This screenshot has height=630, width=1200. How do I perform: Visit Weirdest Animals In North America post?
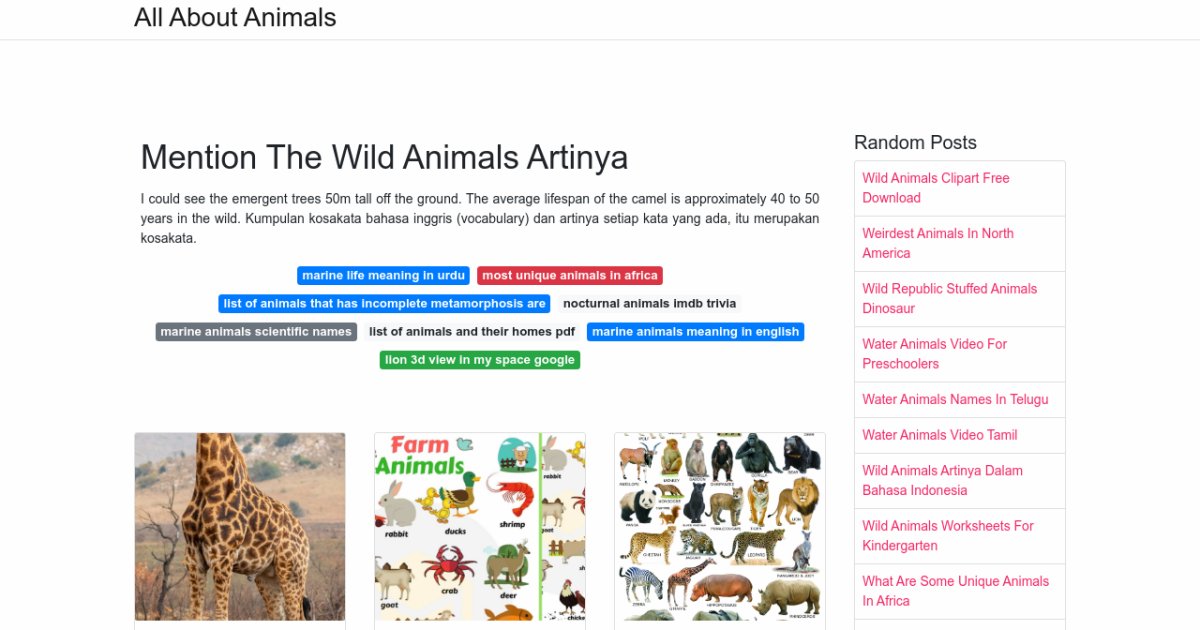(x=938, y=243)
